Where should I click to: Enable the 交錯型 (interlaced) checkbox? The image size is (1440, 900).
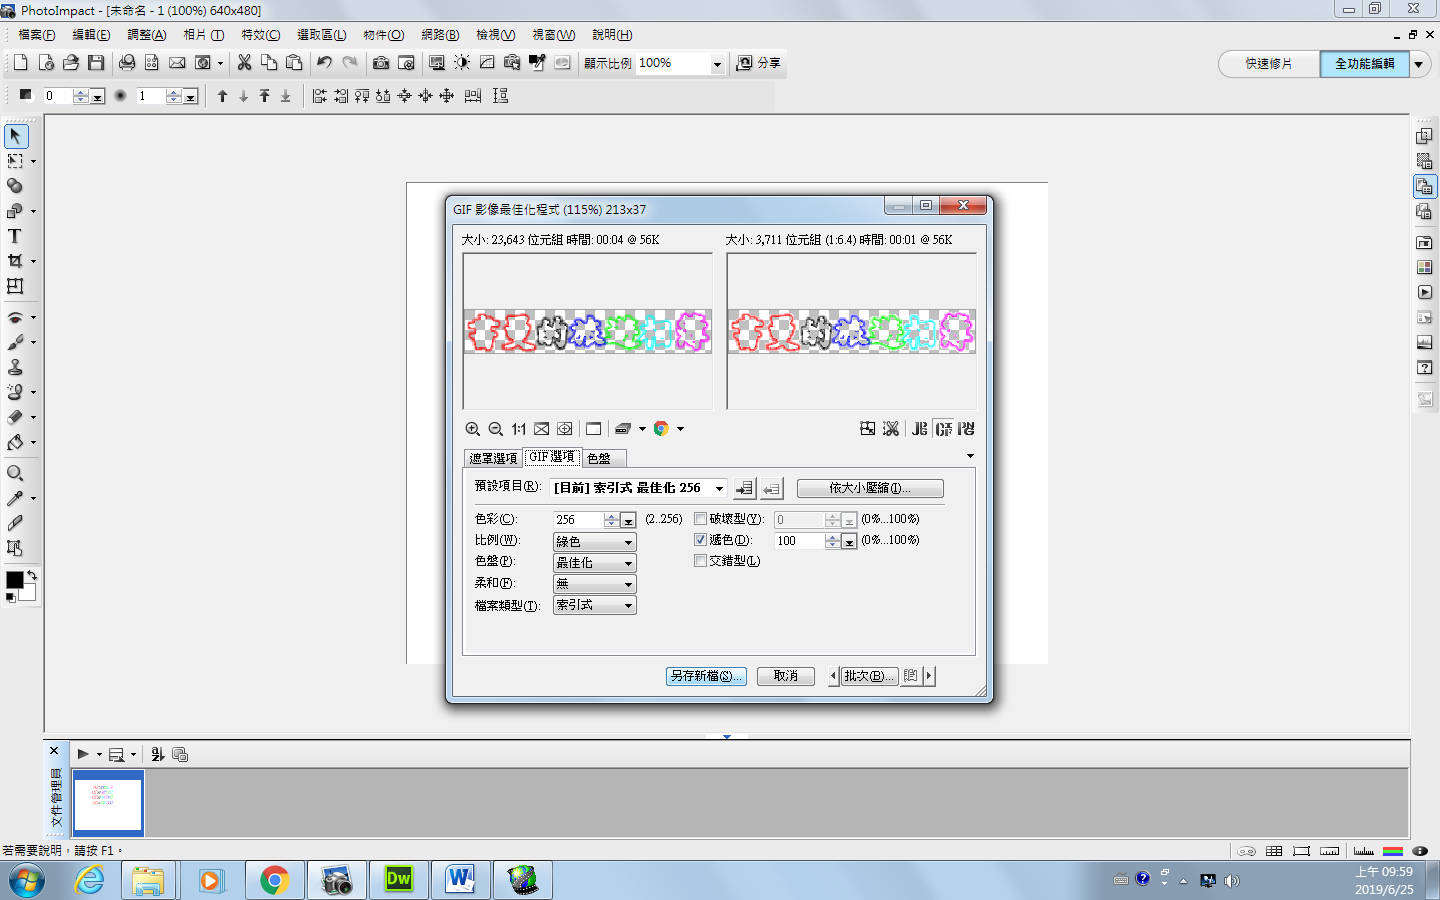click(x=701, y=561)
